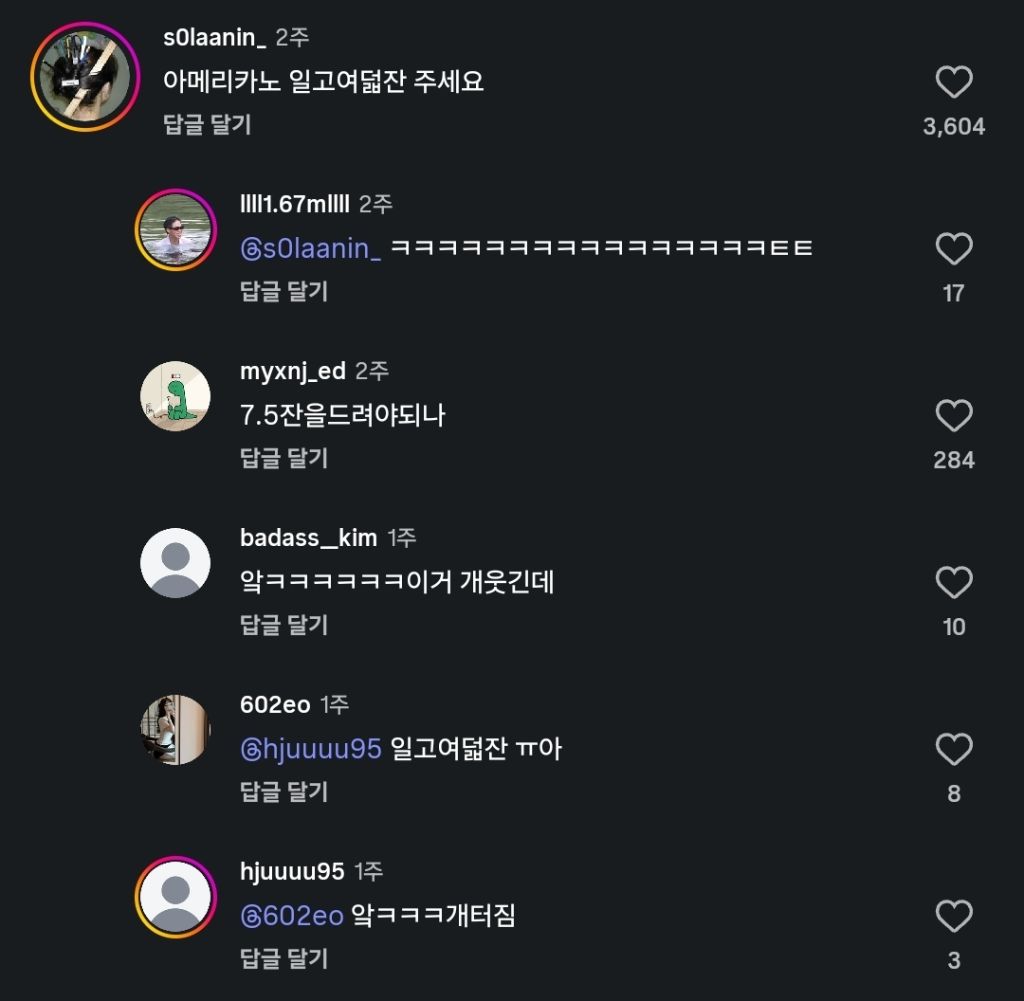1024x1001 pixels.
Task: Open badass__kim's default avatar
Action: pyautogui.click(x=176, y=563)
